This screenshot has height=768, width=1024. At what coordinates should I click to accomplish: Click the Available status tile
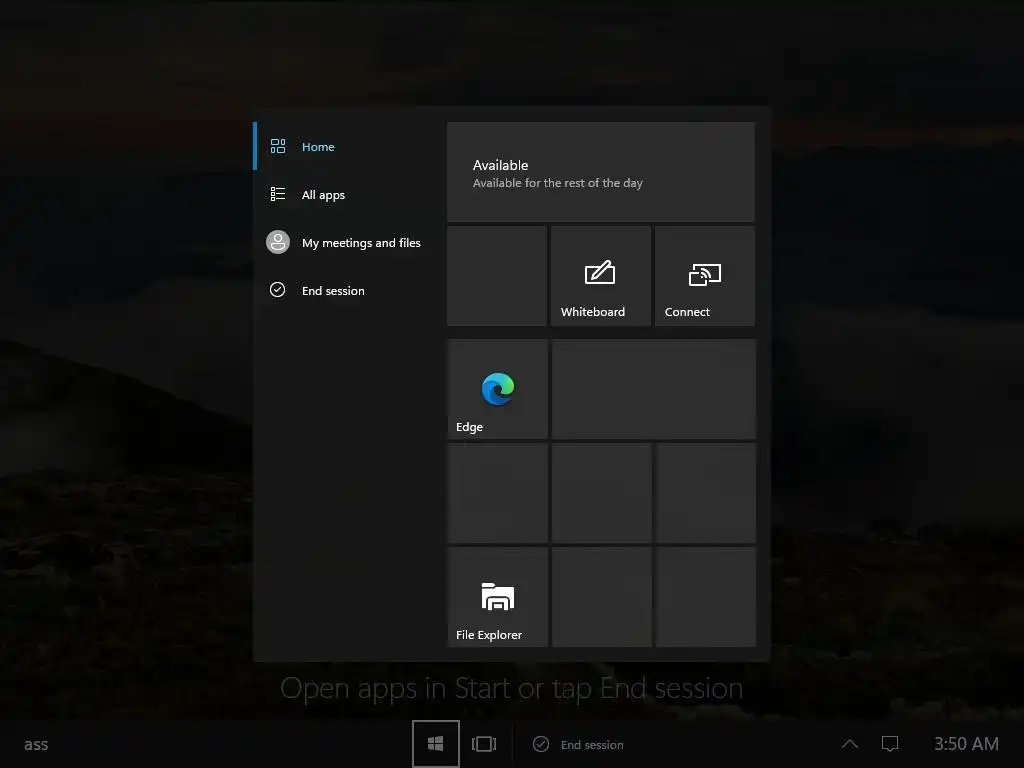tap(601, 172)
